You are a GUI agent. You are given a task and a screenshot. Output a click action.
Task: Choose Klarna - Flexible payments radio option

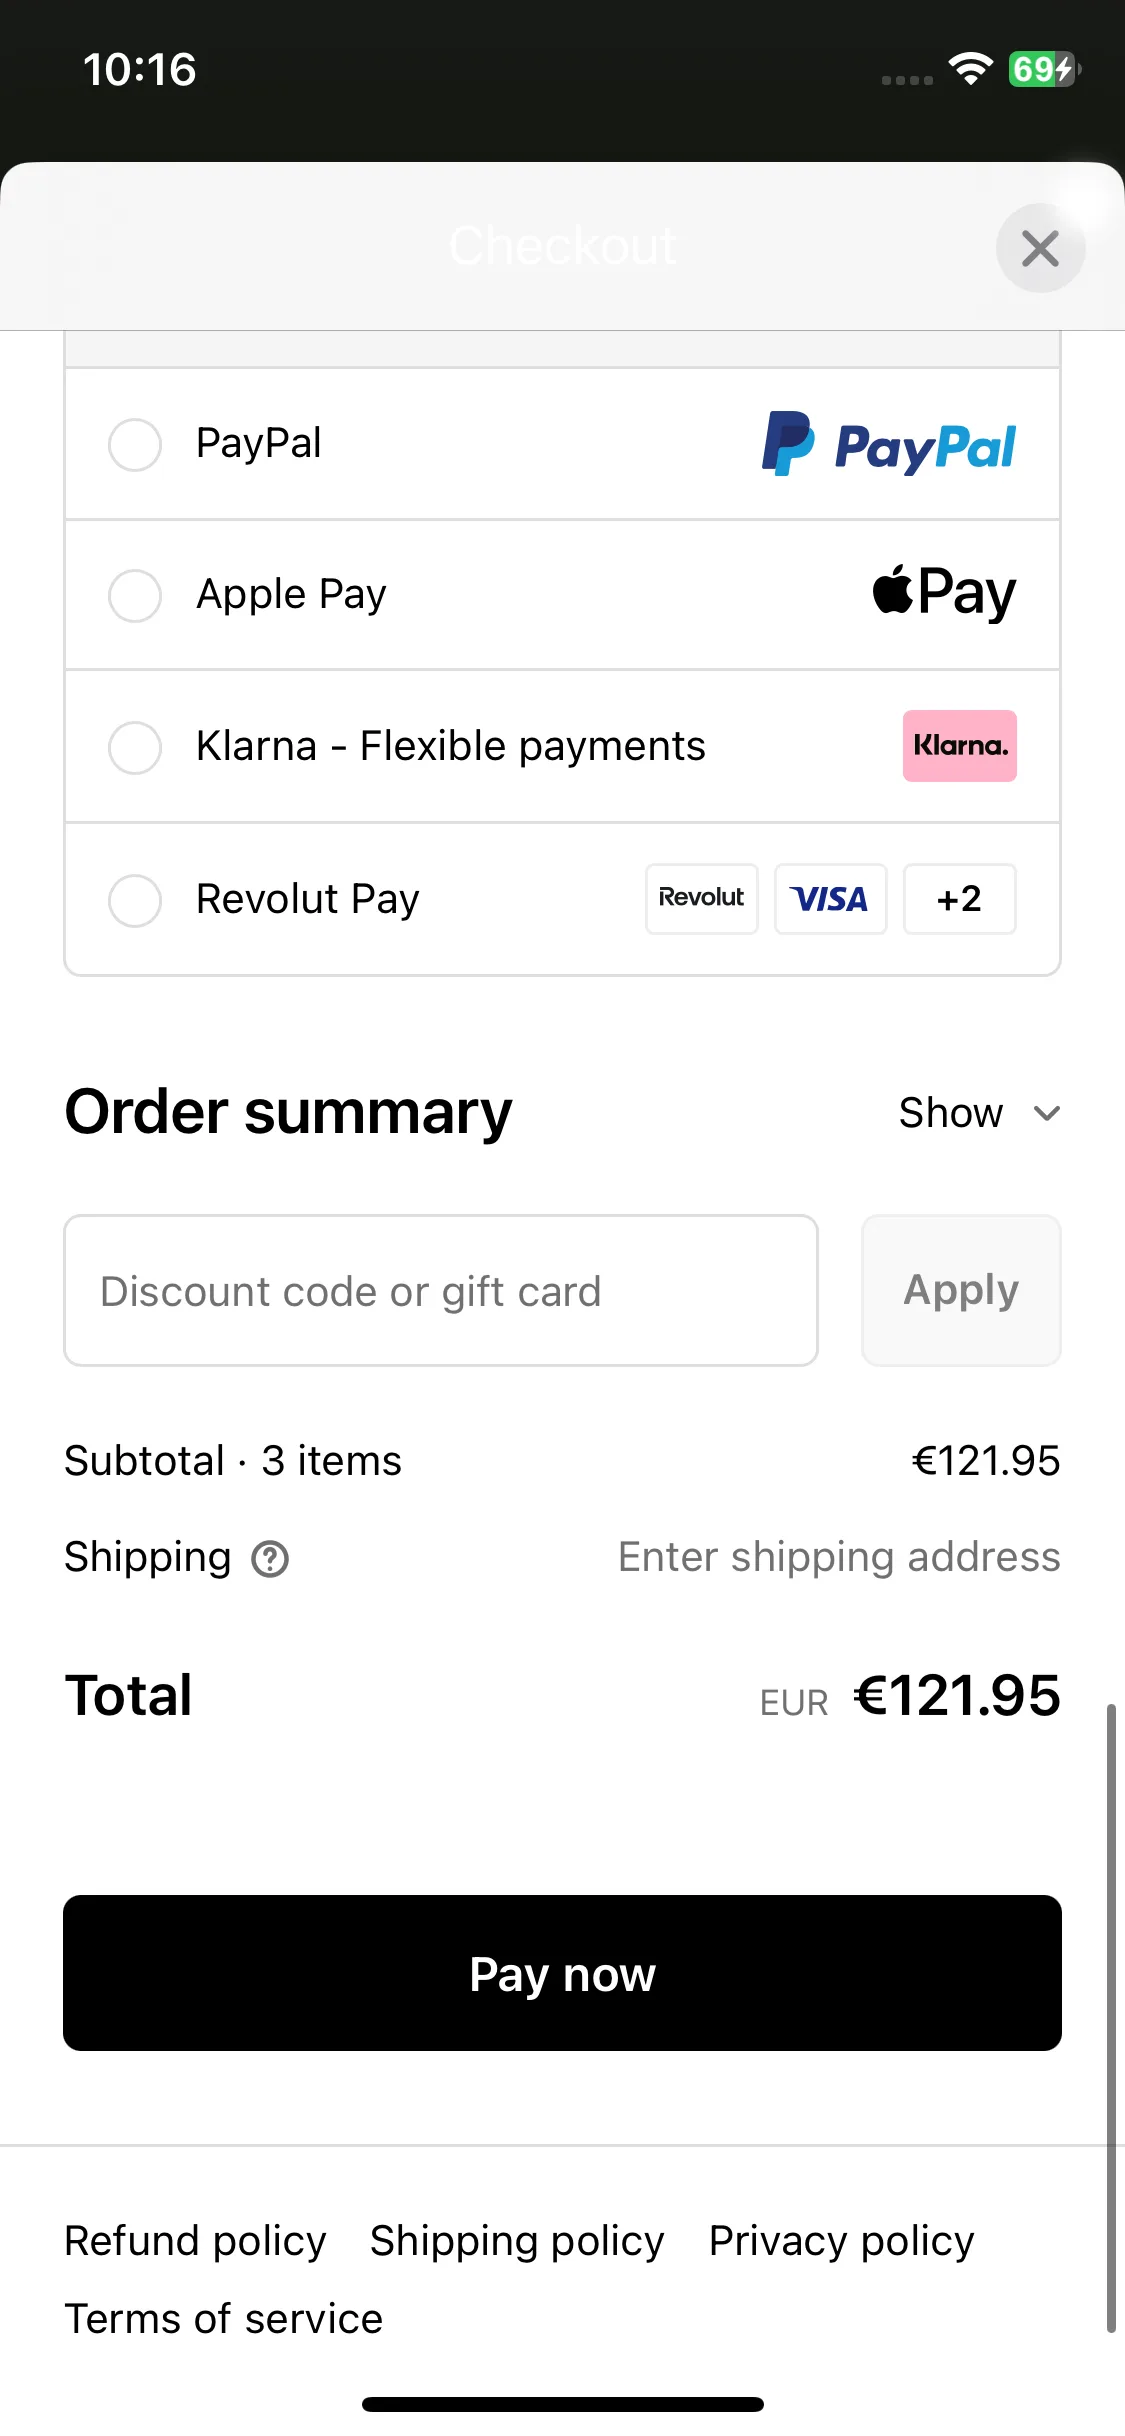click(x=135, y=747)
